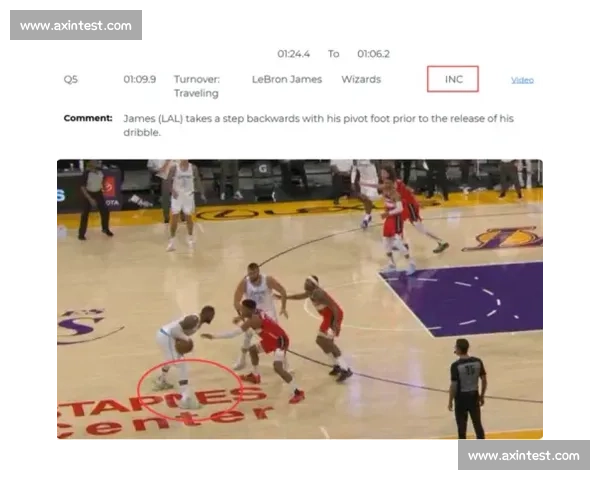Image resolution: width=600 pixels, height=480 pixels.
Task: Open the Video link in the play row
Action: 522,80
